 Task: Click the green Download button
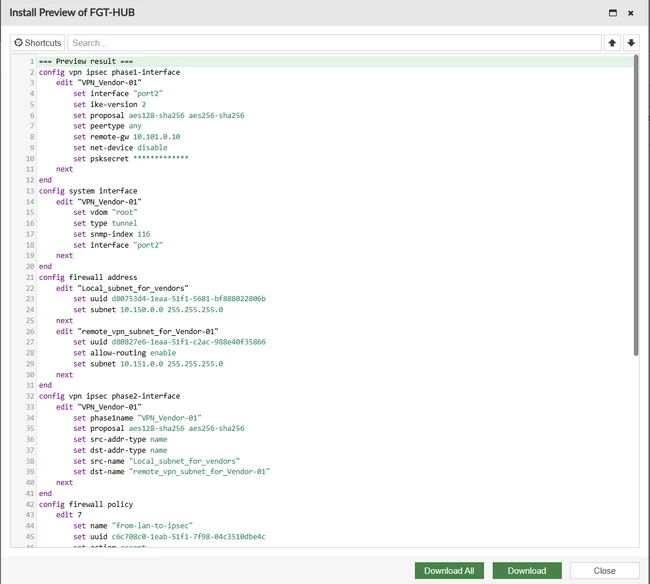click(x=527, y=571)
